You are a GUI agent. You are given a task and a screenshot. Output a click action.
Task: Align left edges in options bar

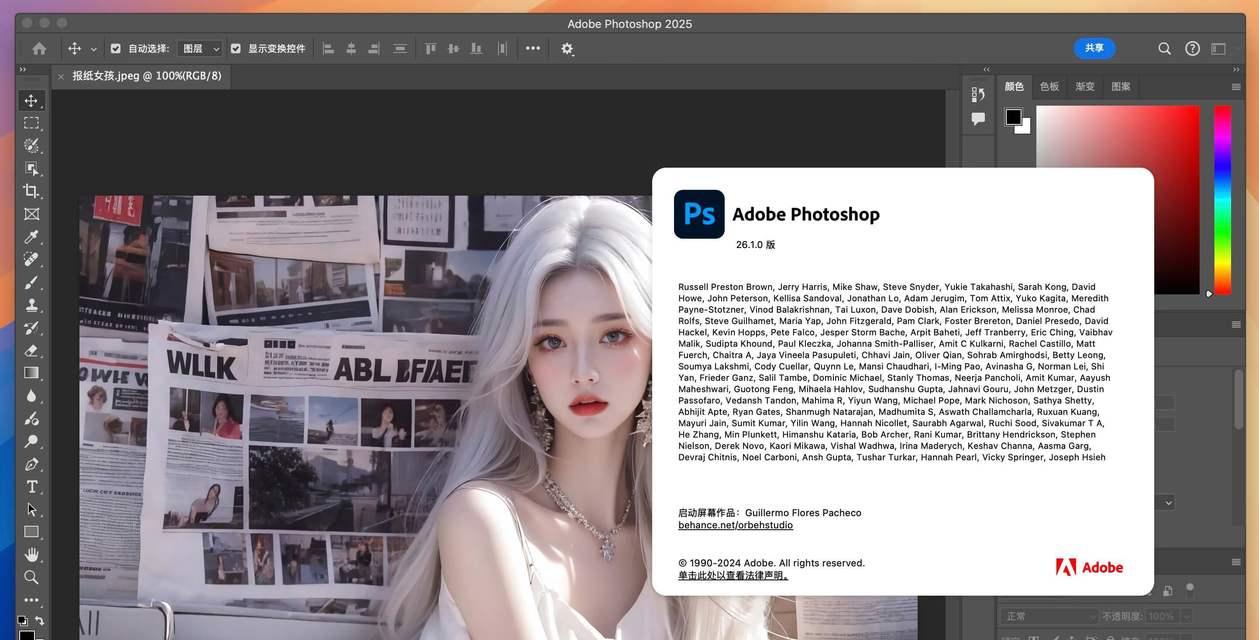point(327,48)
